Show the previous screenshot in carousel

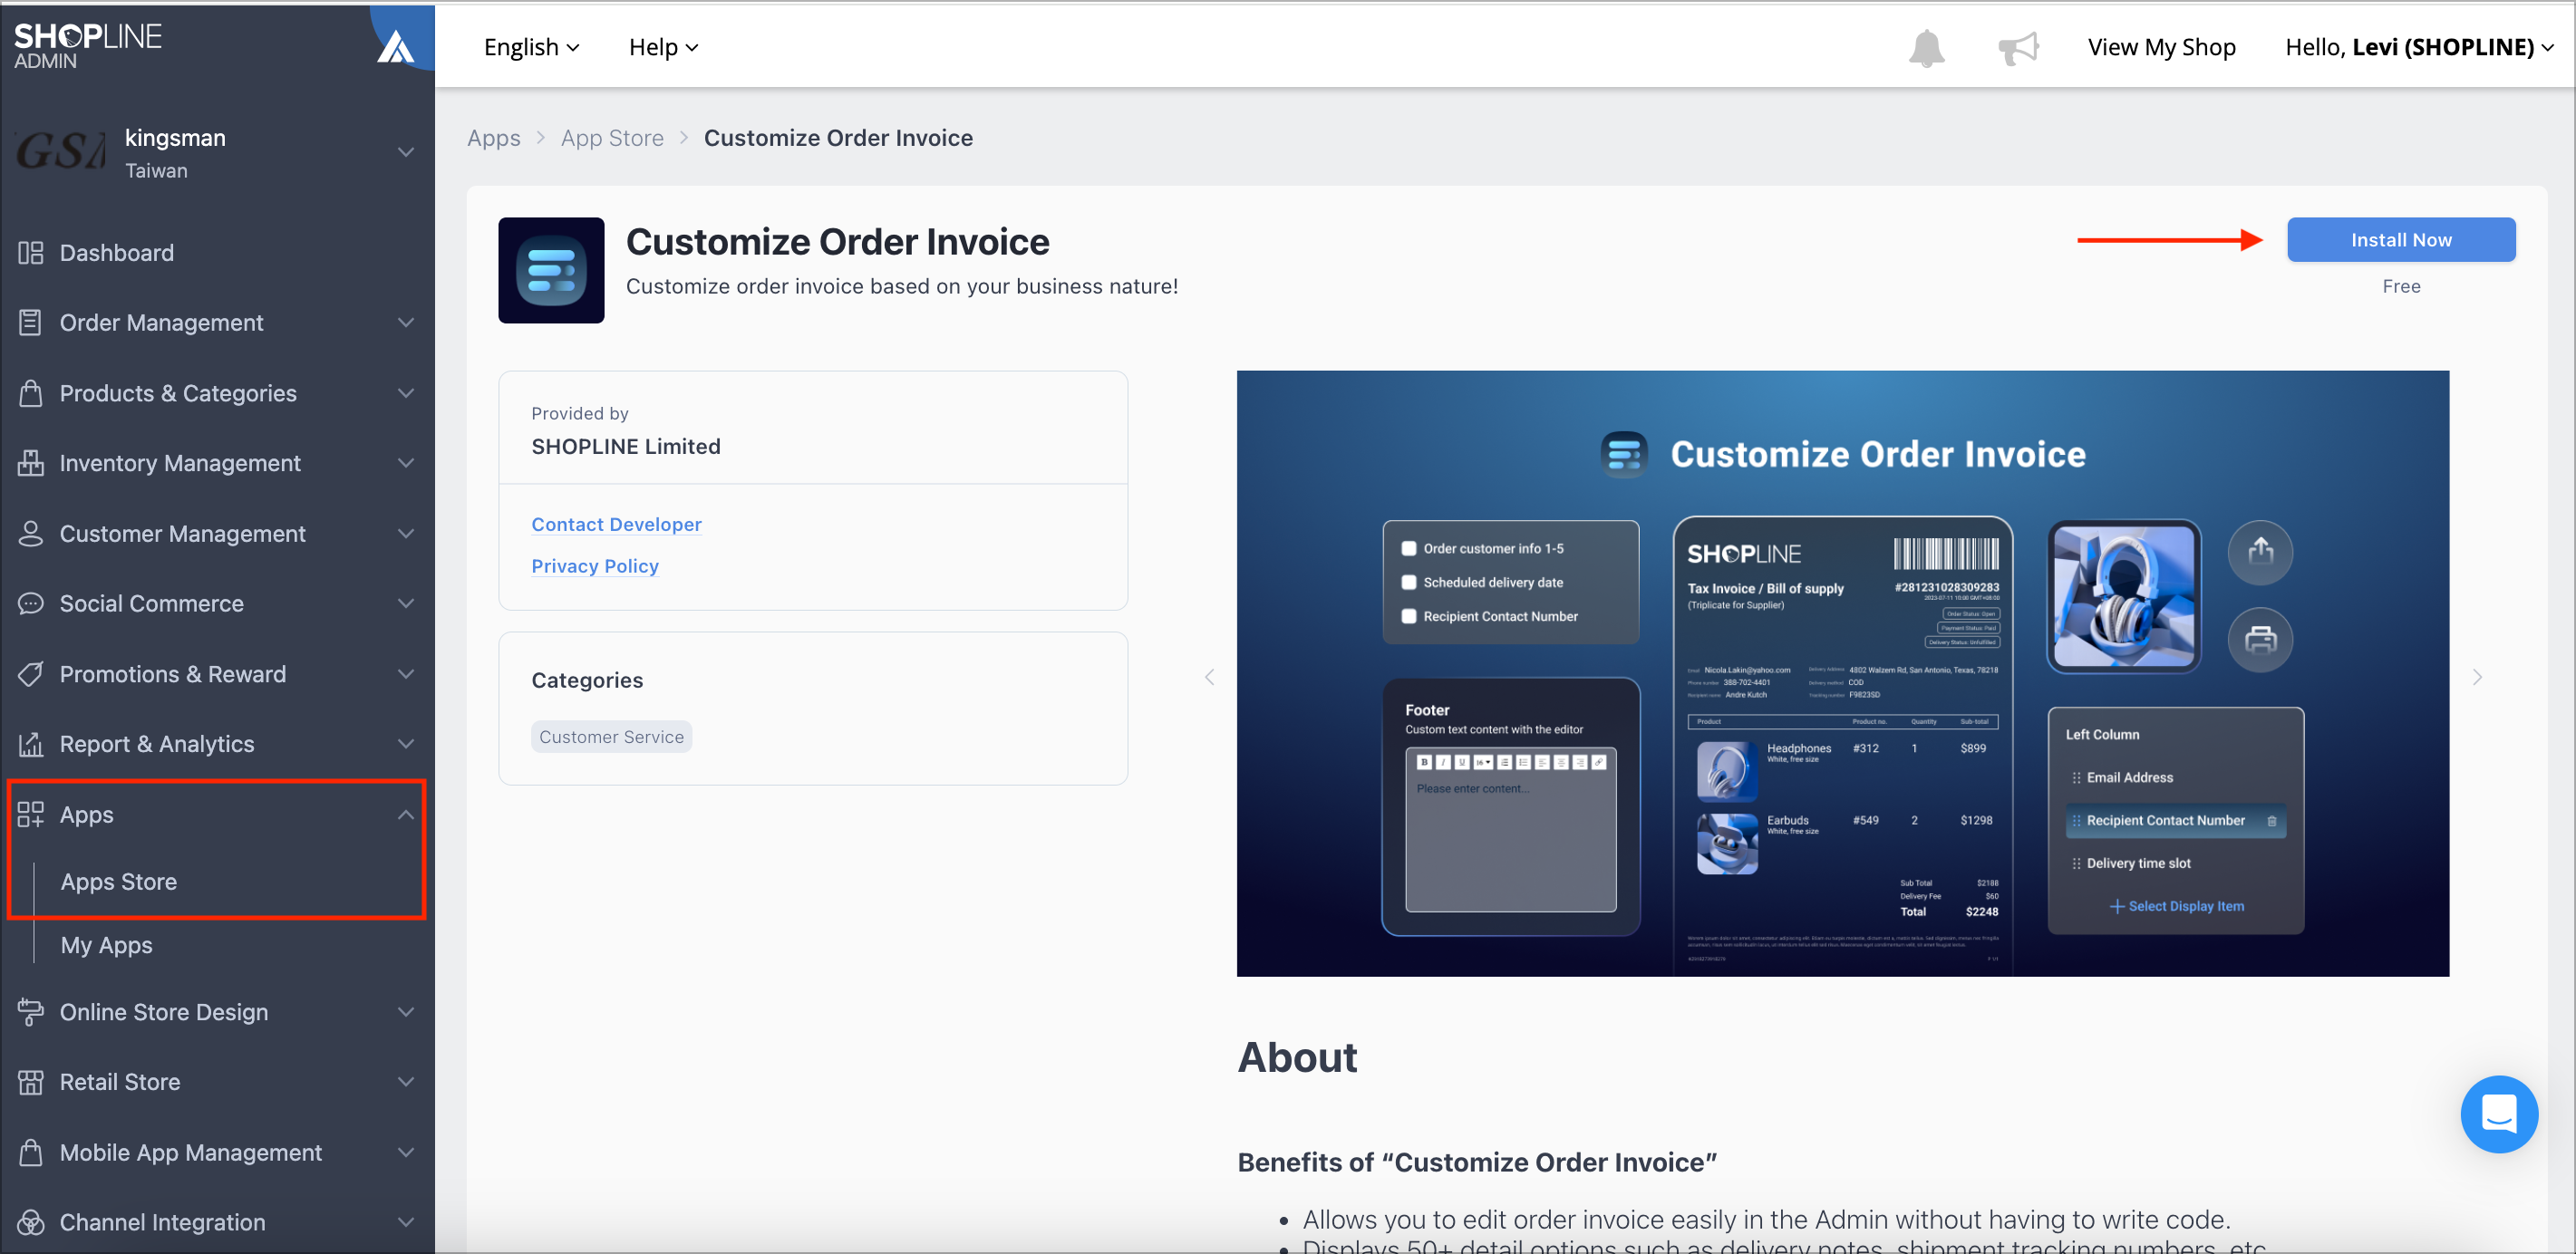(1209, 677)
